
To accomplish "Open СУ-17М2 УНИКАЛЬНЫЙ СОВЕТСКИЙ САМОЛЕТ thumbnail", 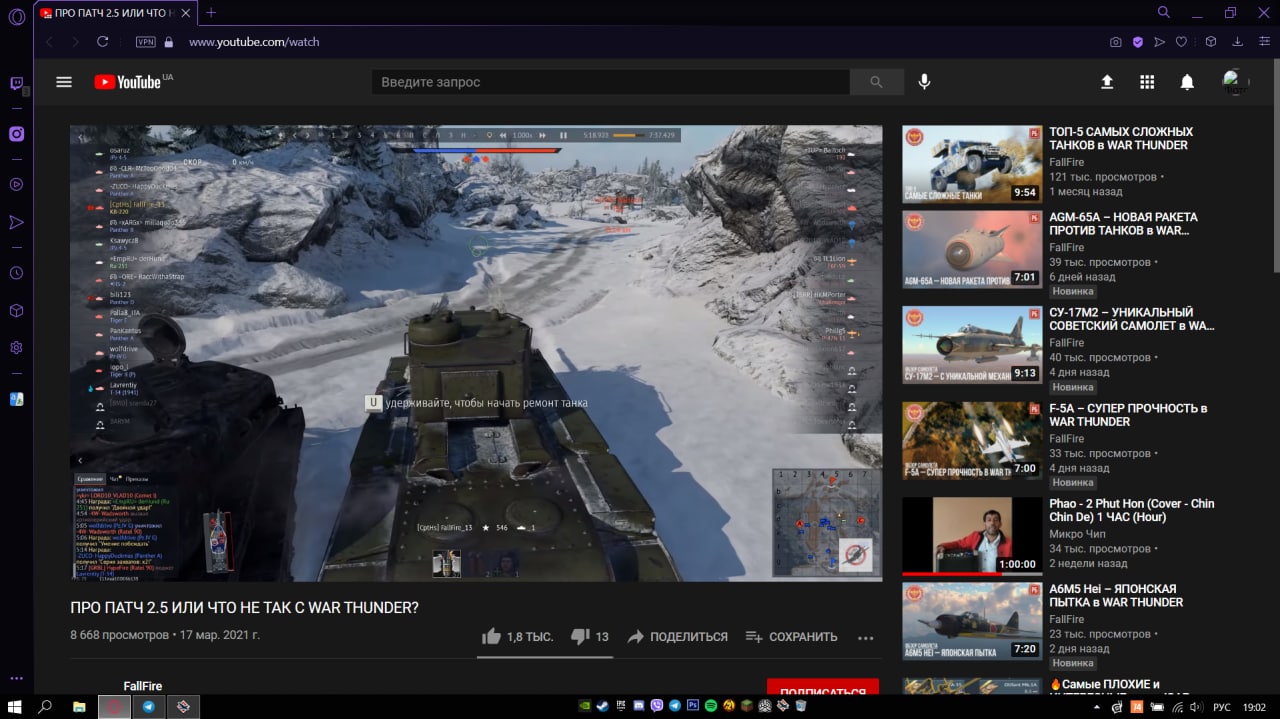I will [x=972, y=345].
